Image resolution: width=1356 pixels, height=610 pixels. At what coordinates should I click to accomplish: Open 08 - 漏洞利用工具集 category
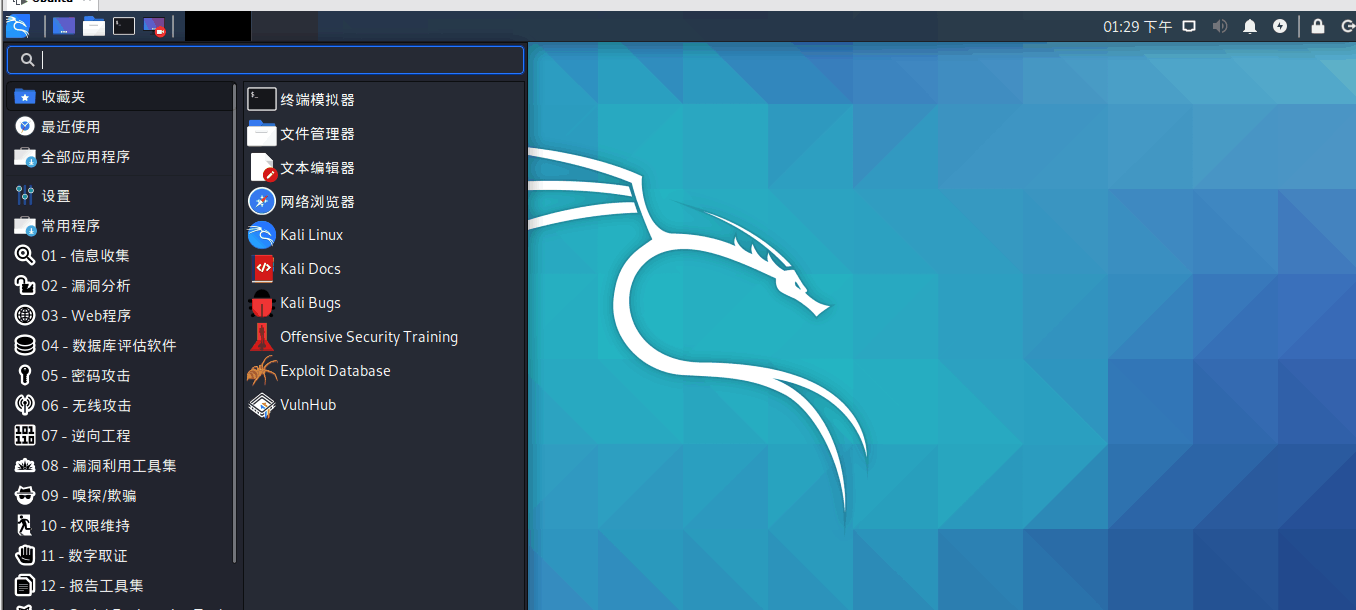coord(120,466)
